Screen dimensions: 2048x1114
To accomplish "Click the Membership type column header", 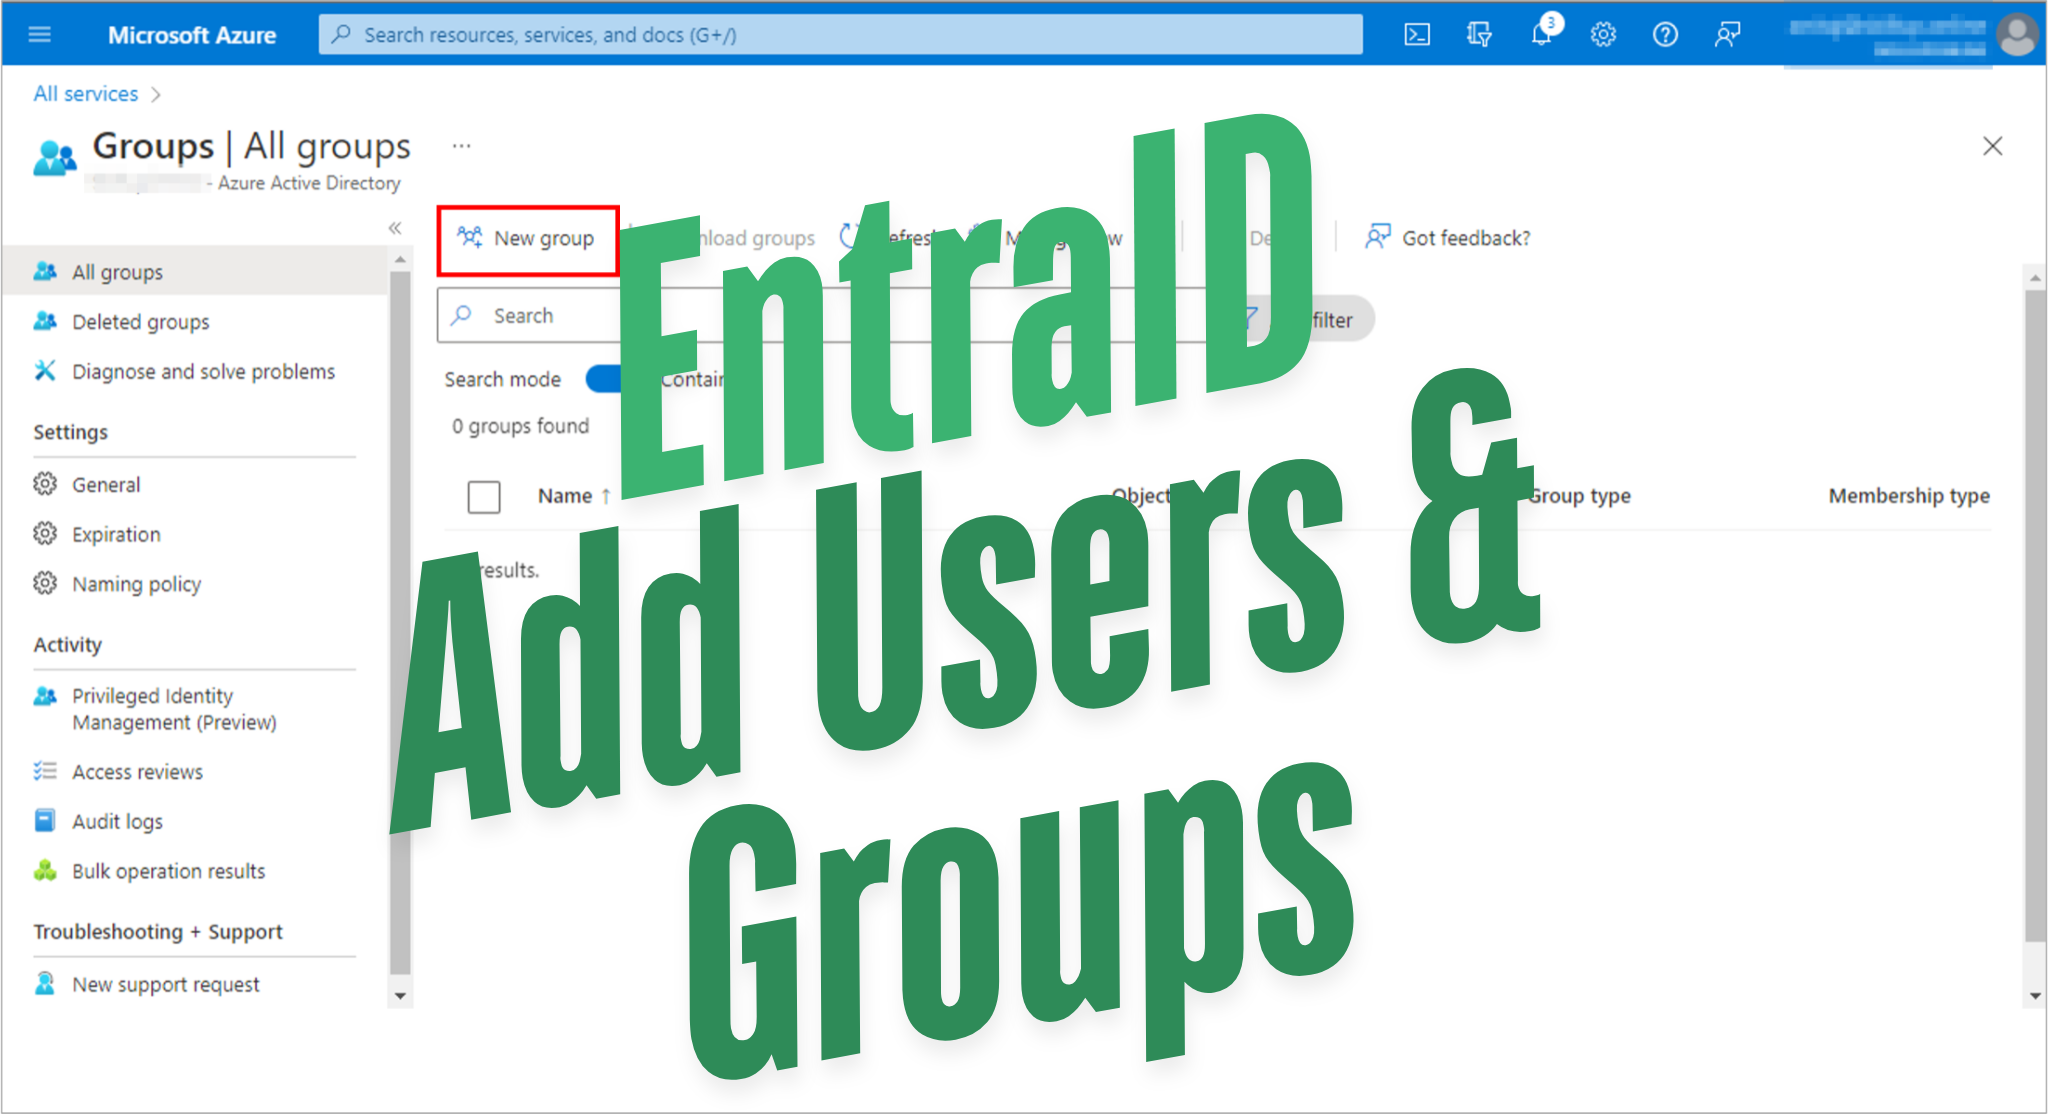I will pos(1909,496).
